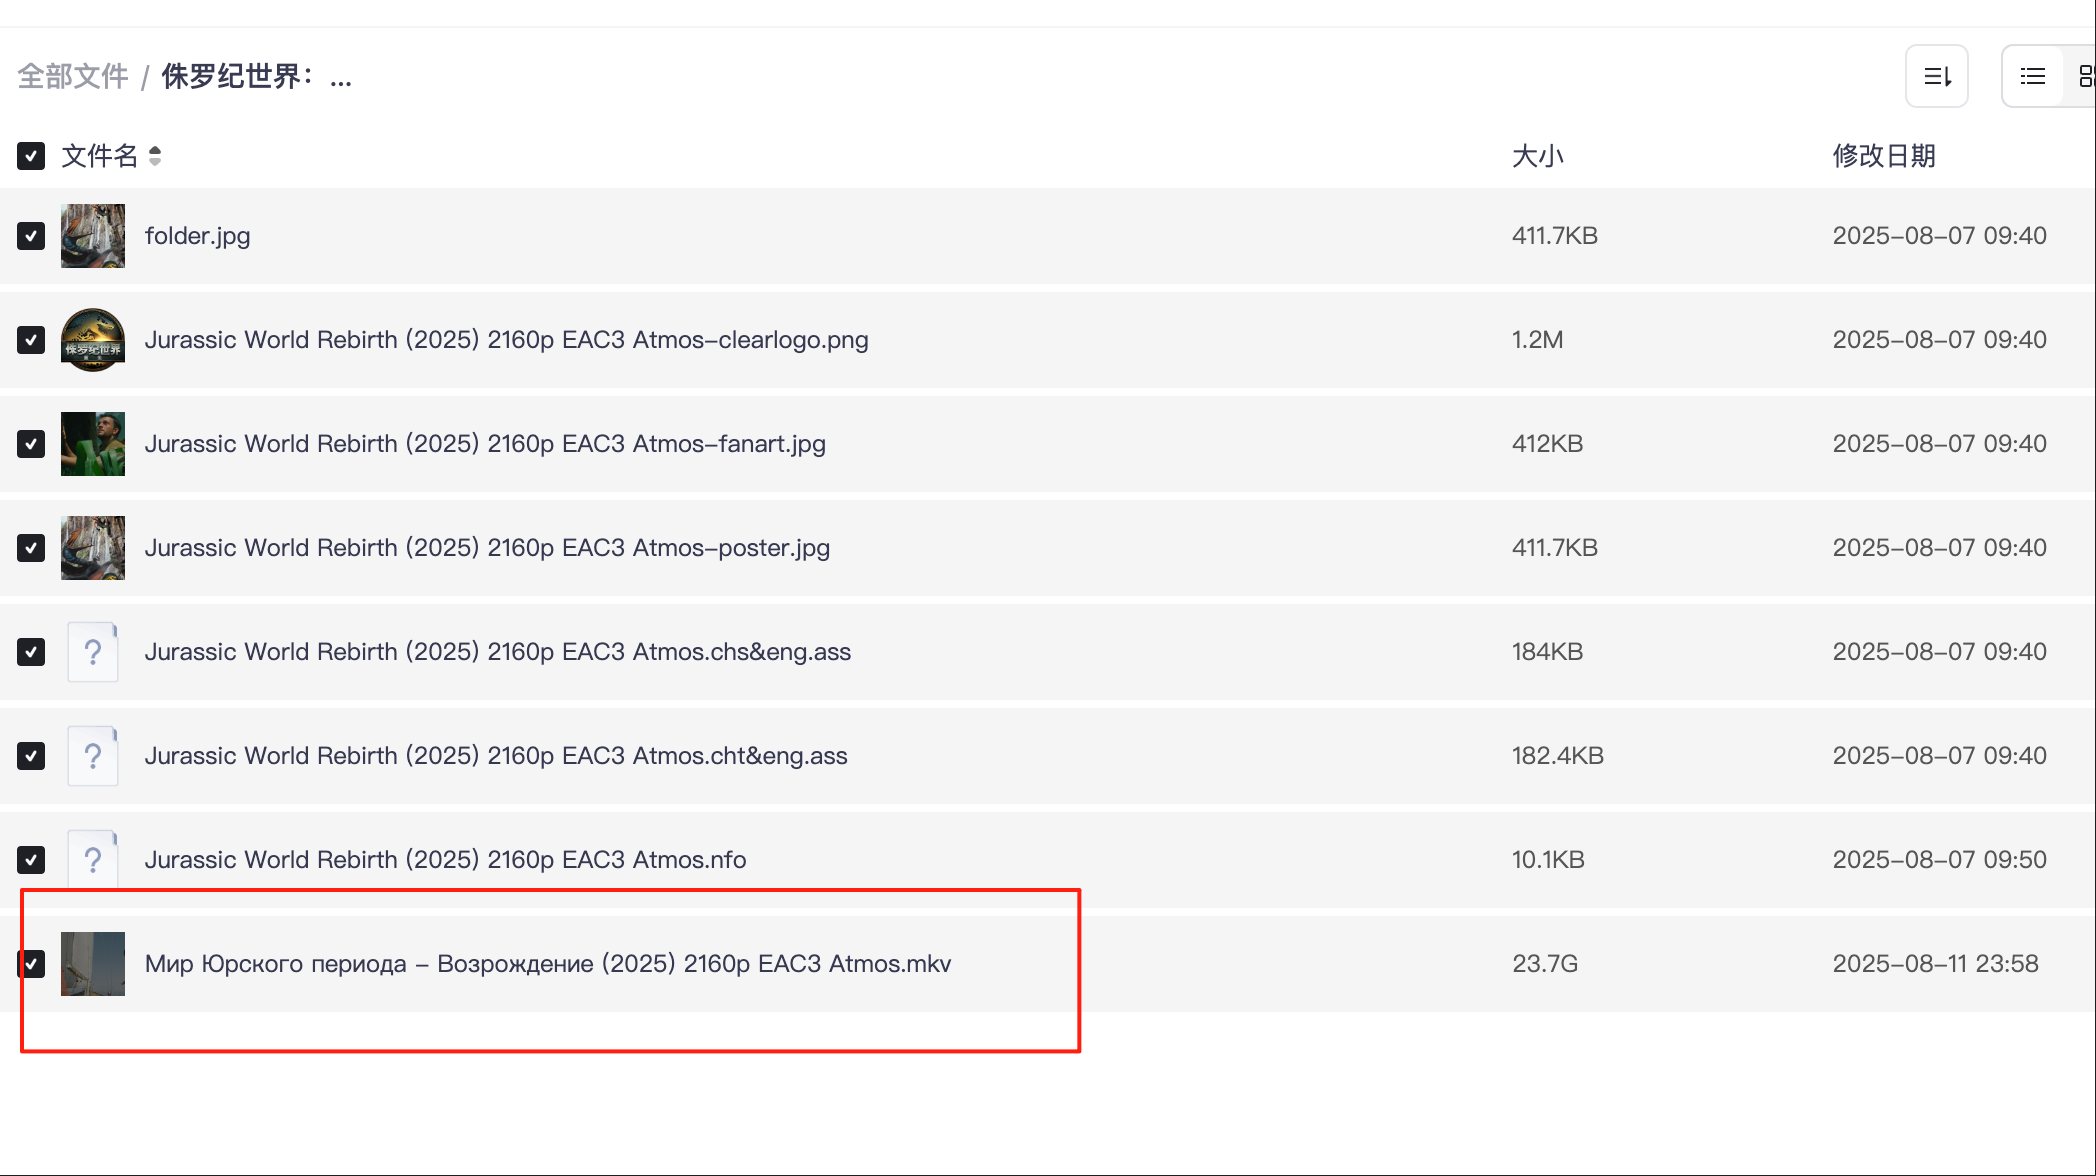Click the 10.1KB size value

(1548, 860)
